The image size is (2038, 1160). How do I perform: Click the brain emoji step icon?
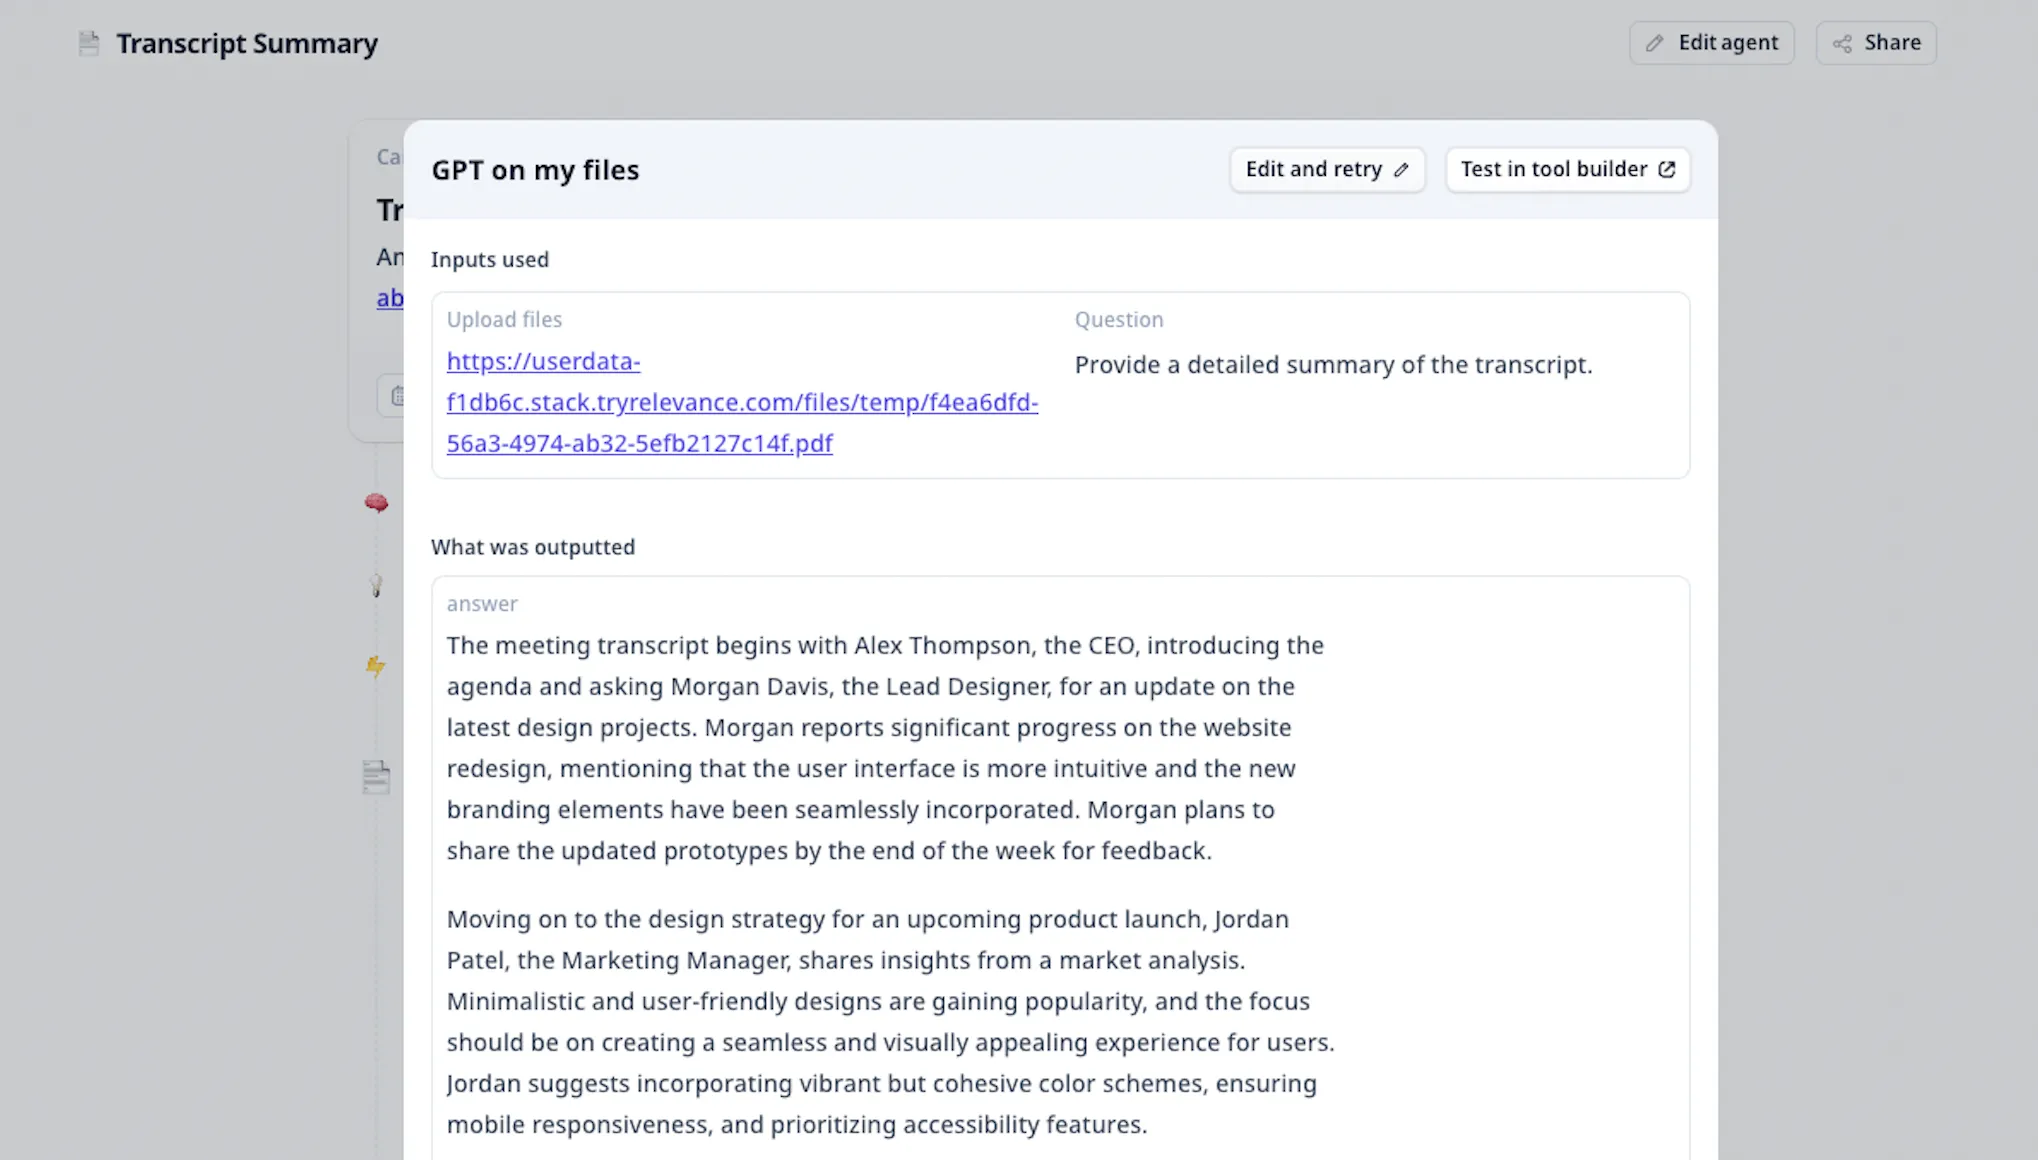pyautogui.click(x=376, y=503)
